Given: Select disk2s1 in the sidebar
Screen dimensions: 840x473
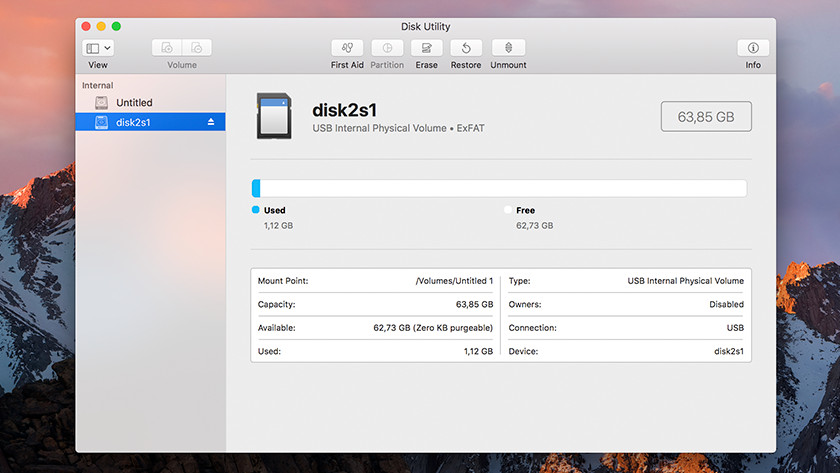Looking at the screenshot, I should click(133, 122).
